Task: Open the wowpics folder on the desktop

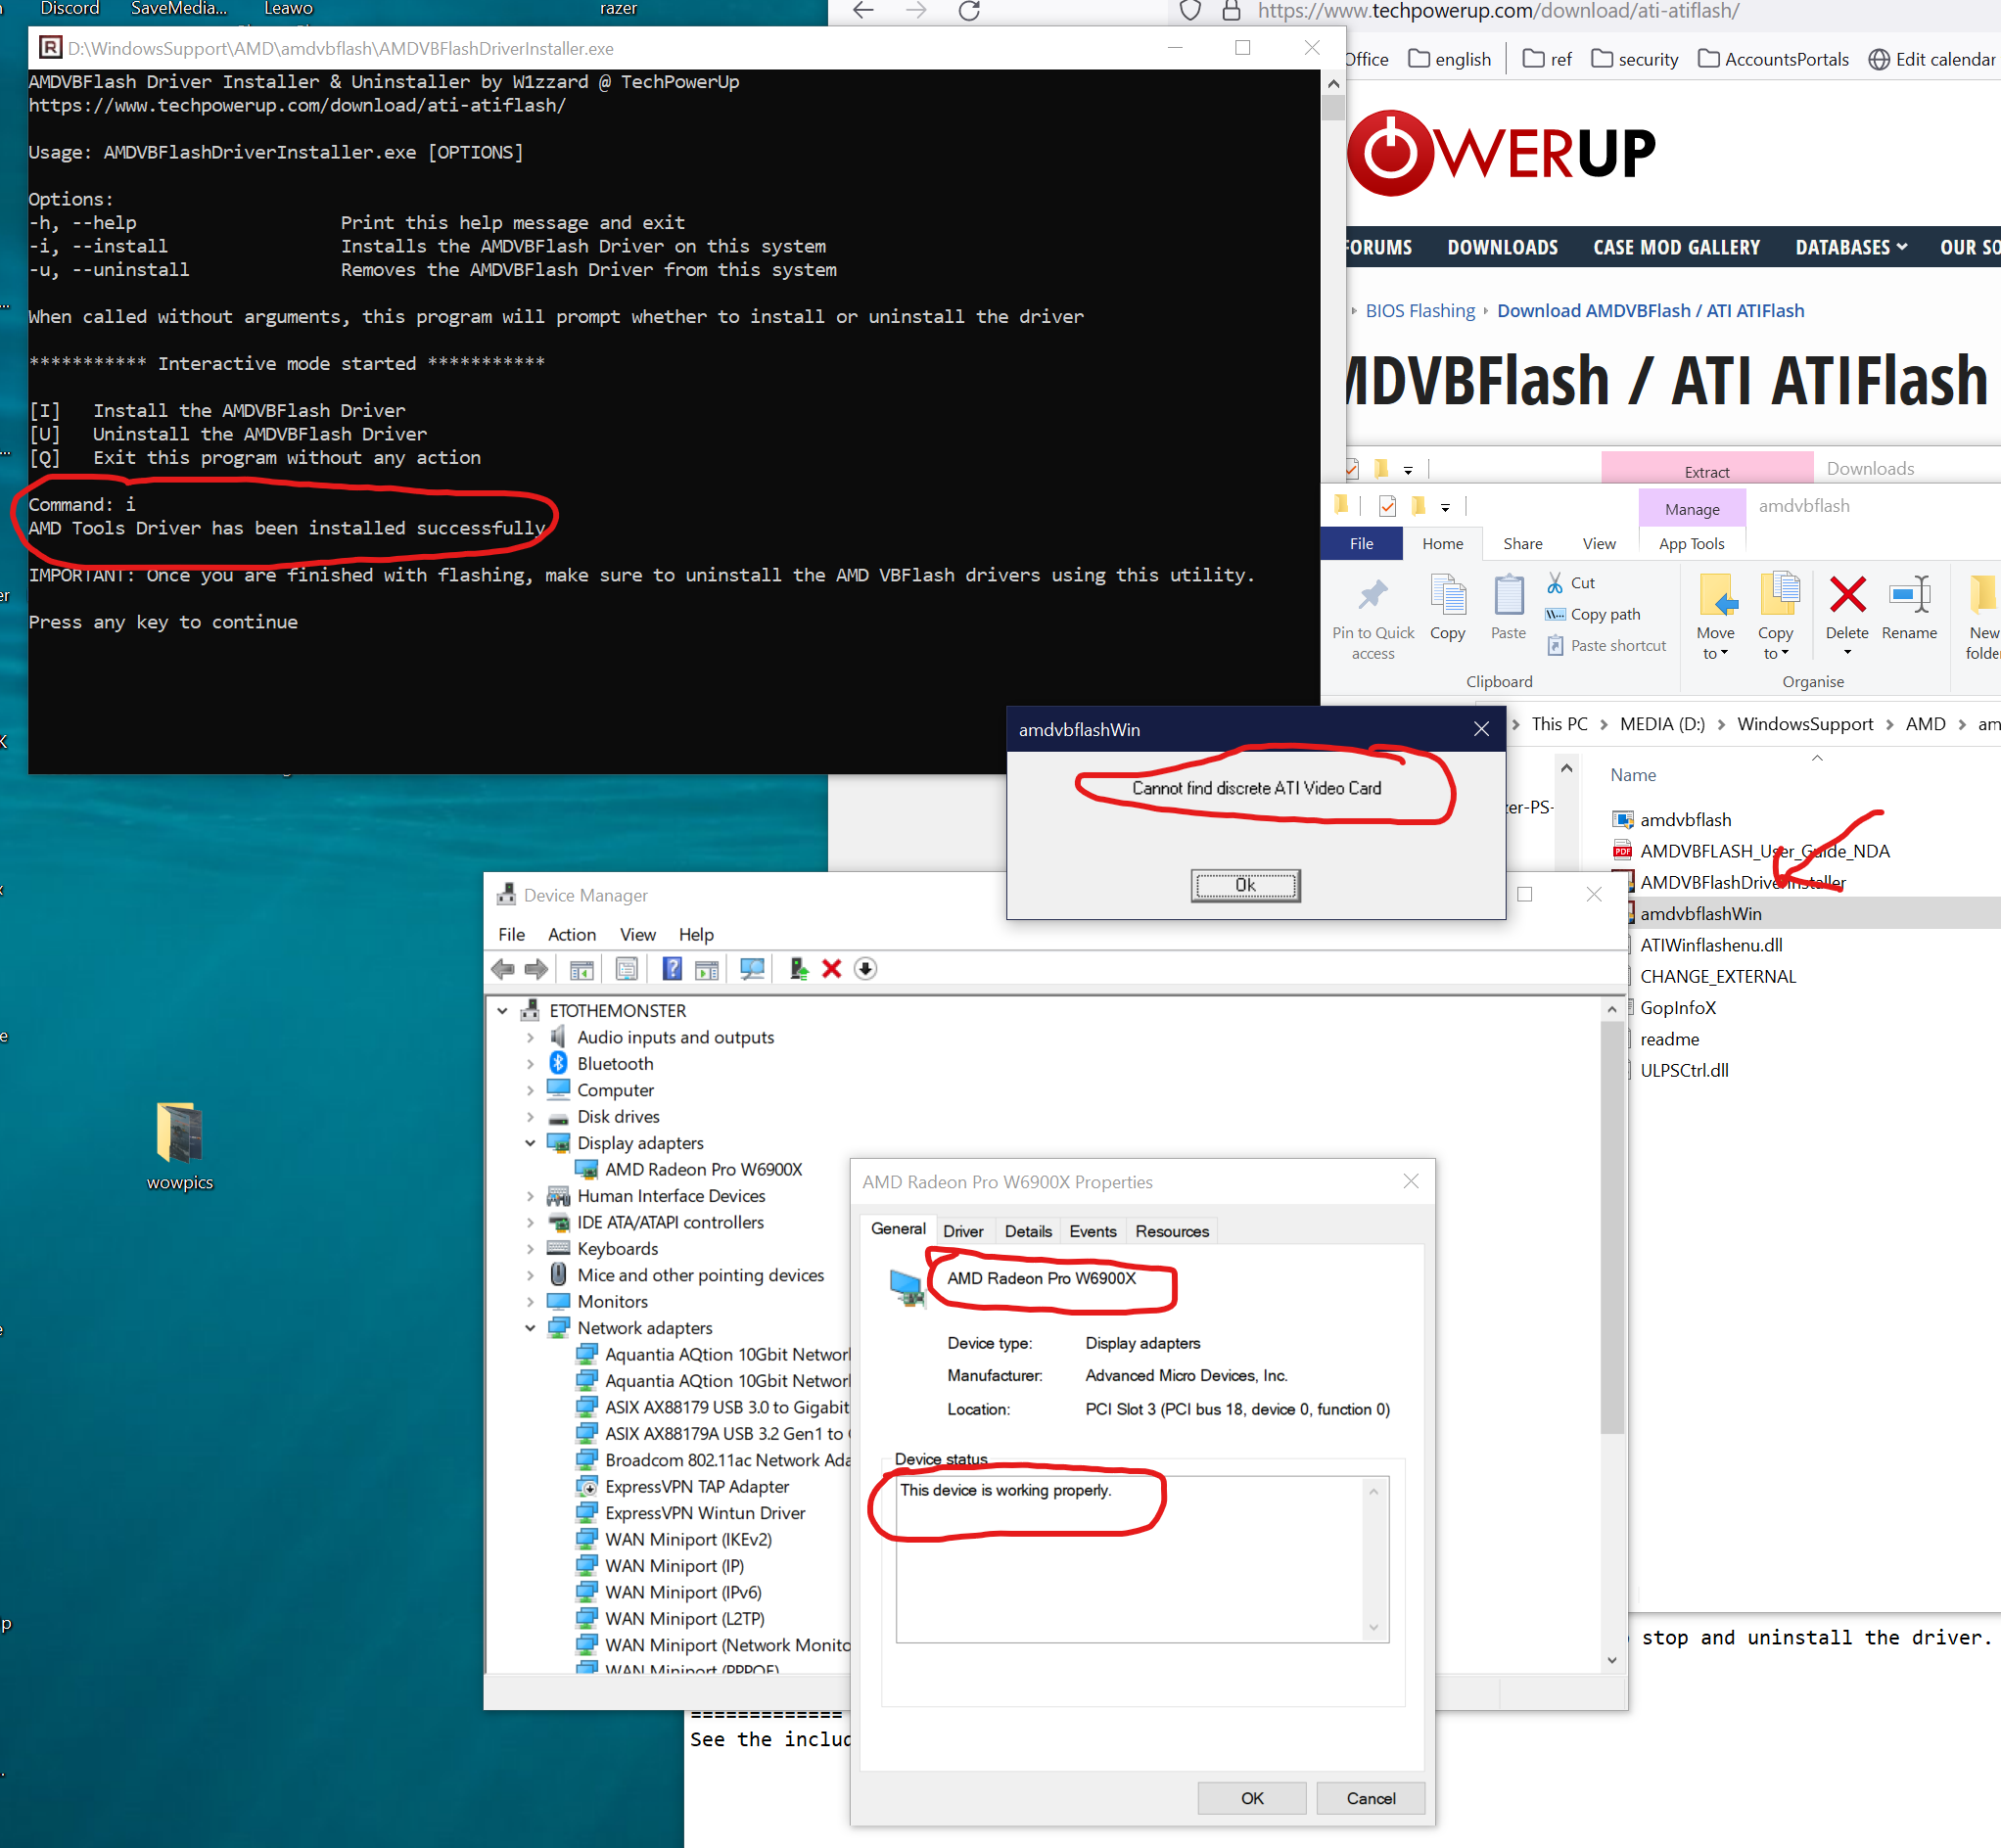Action: click(x=180, y=1146)
